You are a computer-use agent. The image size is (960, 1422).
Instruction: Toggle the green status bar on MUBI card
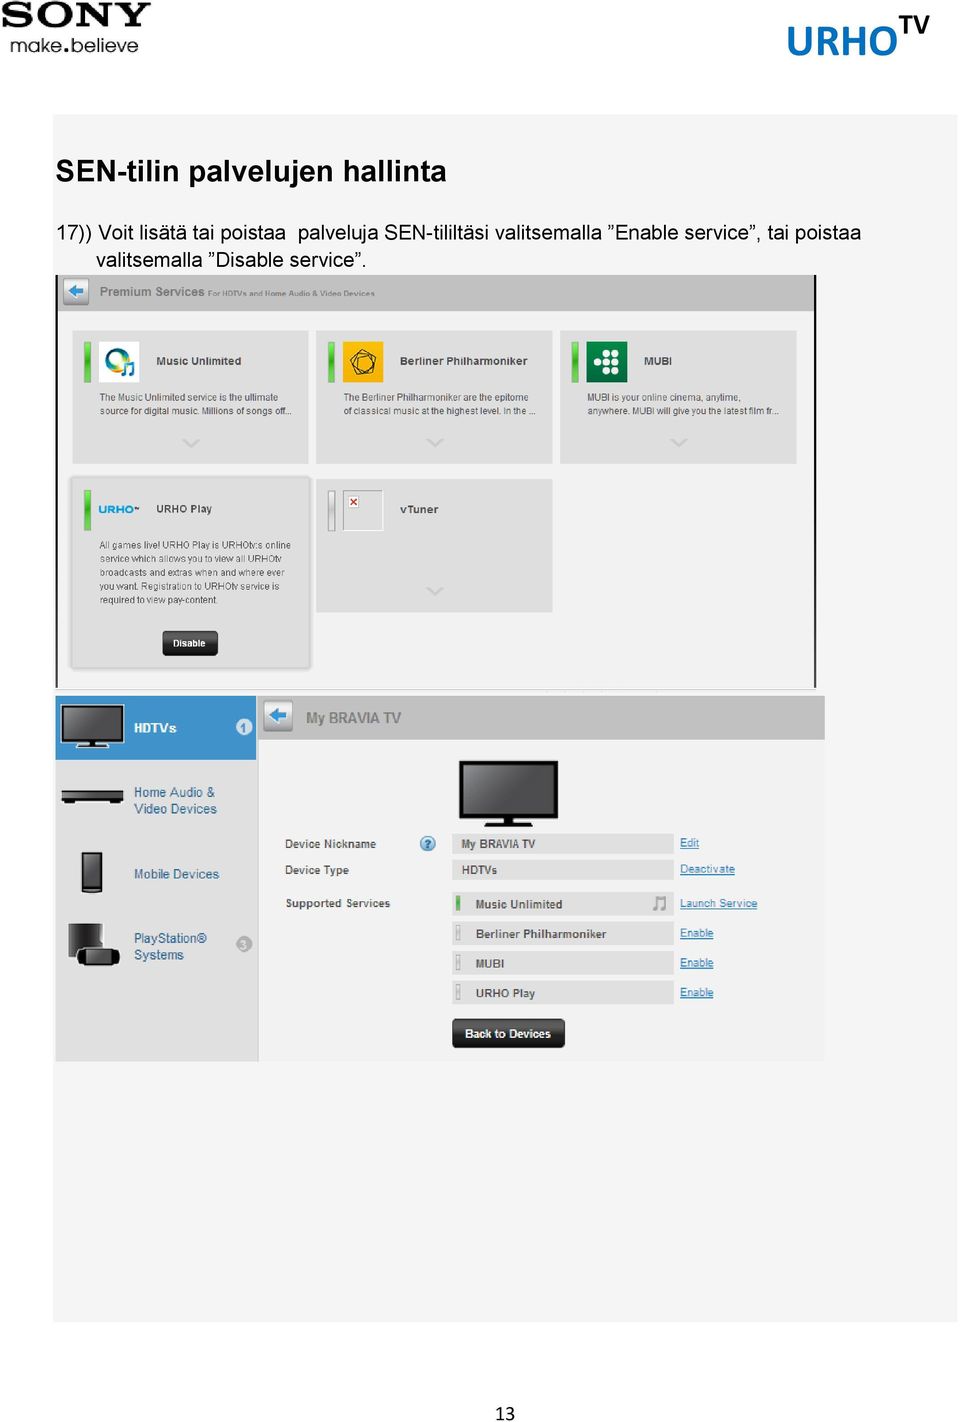point(575,362)
